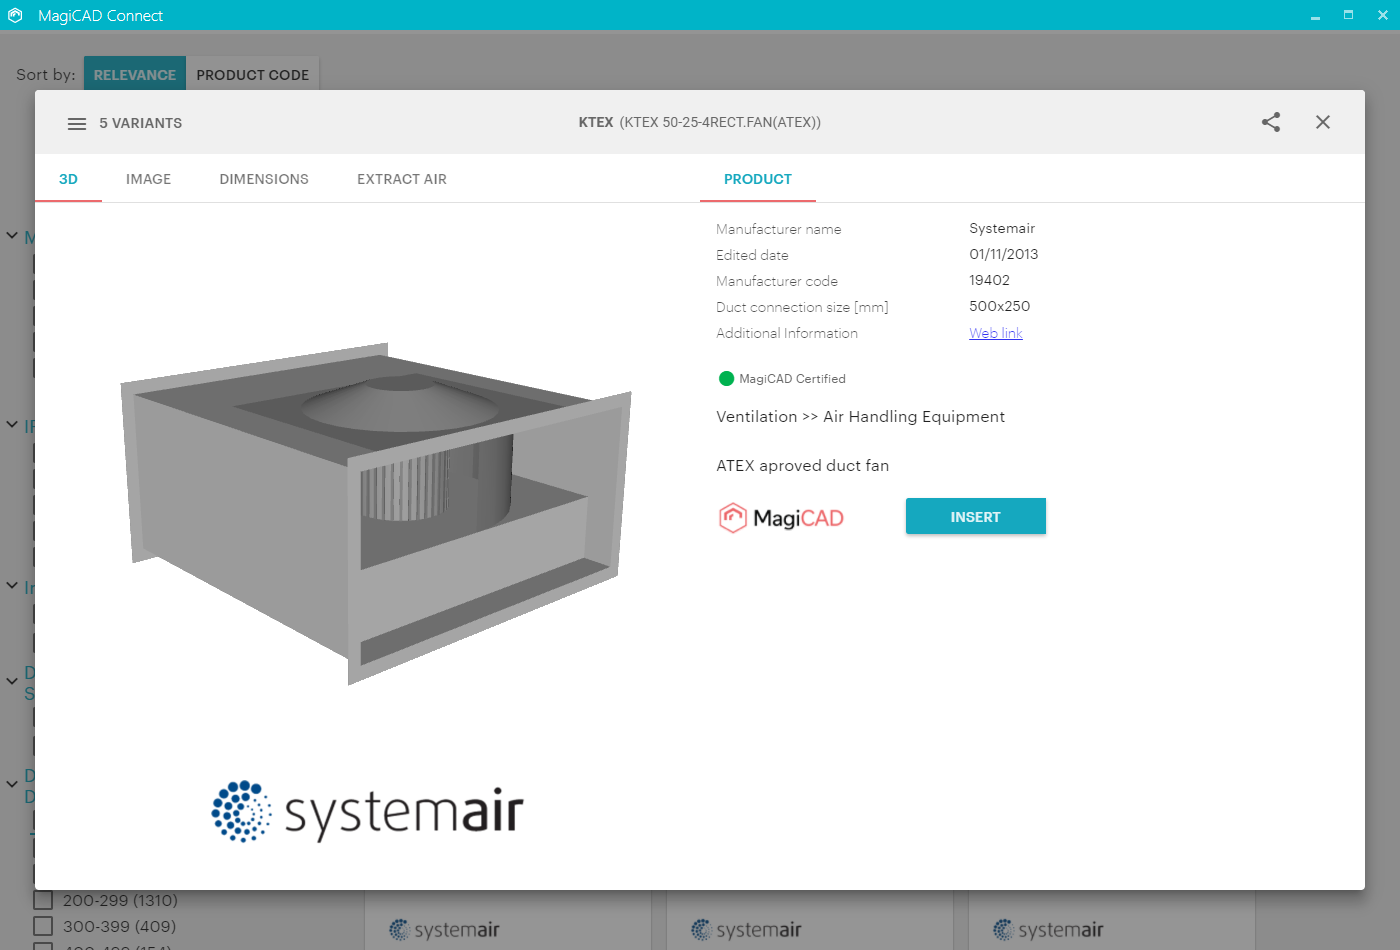Check the 200-299 (1310) filter checkbox
The height and width of the screenshot is (950, 1400).
43,900
